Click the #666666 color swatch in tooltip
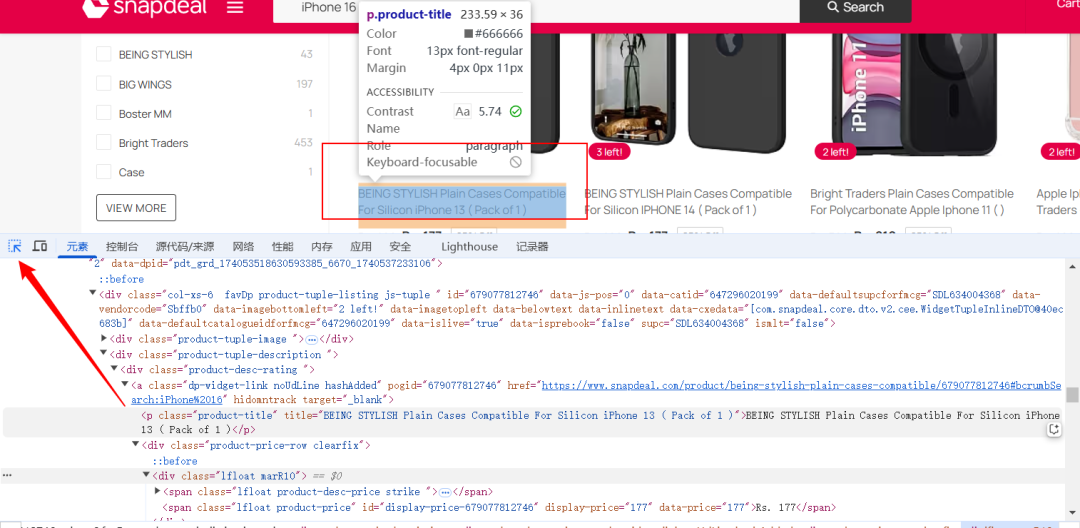This screenshot has height=528, width=1080. [x=468, y=34]
